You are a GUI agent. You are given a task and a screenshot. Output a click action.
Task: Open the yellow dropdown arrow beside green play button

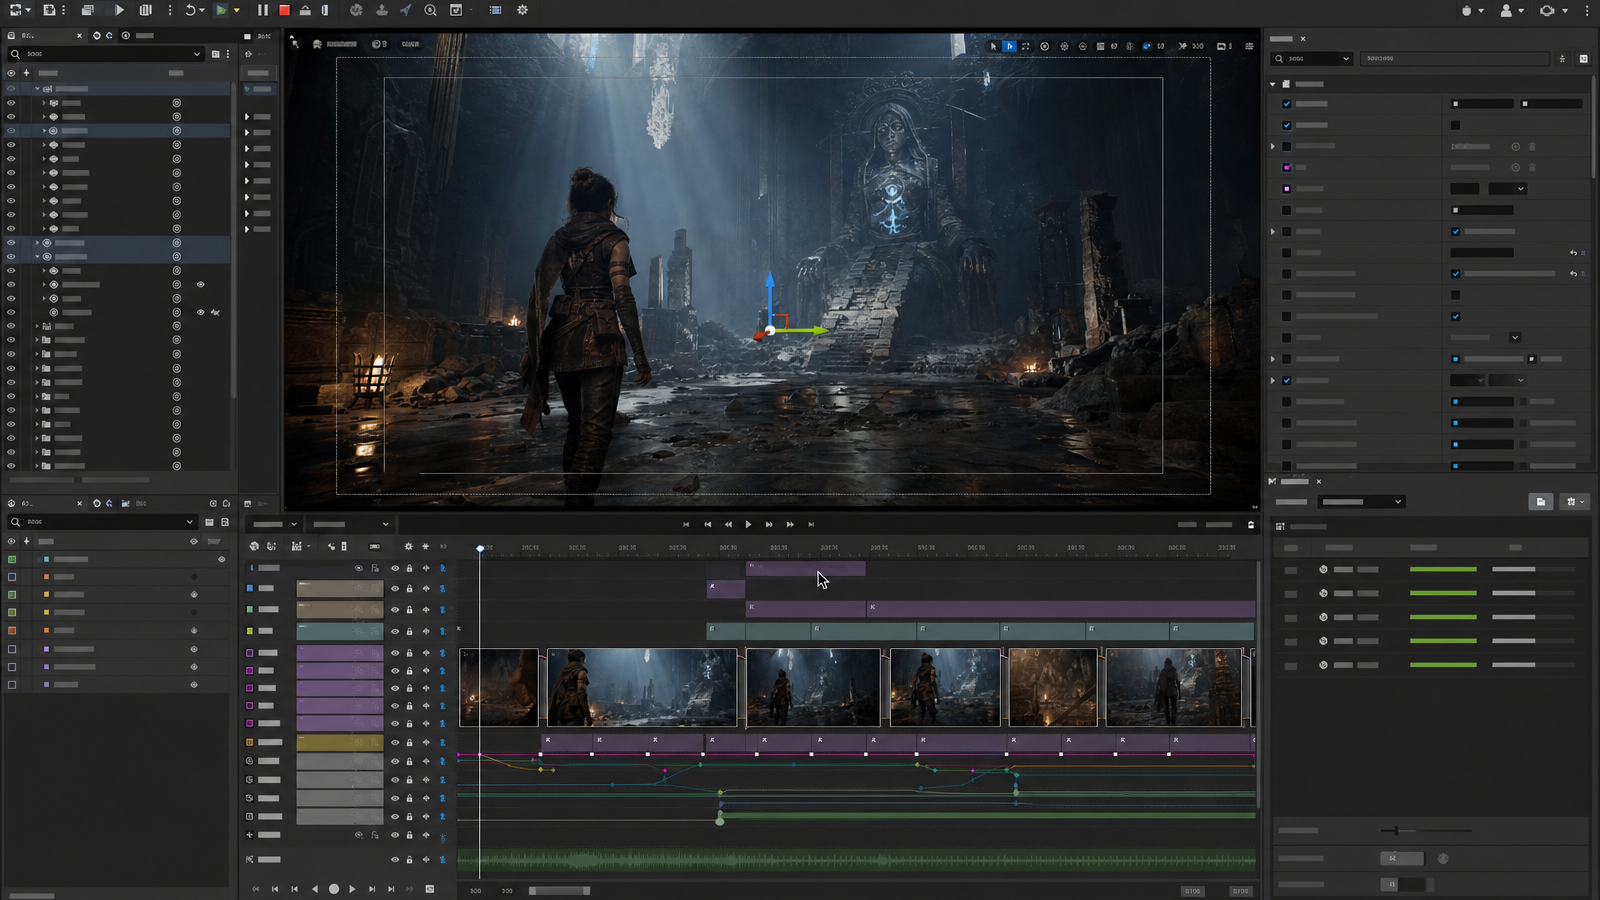point(237,10)
